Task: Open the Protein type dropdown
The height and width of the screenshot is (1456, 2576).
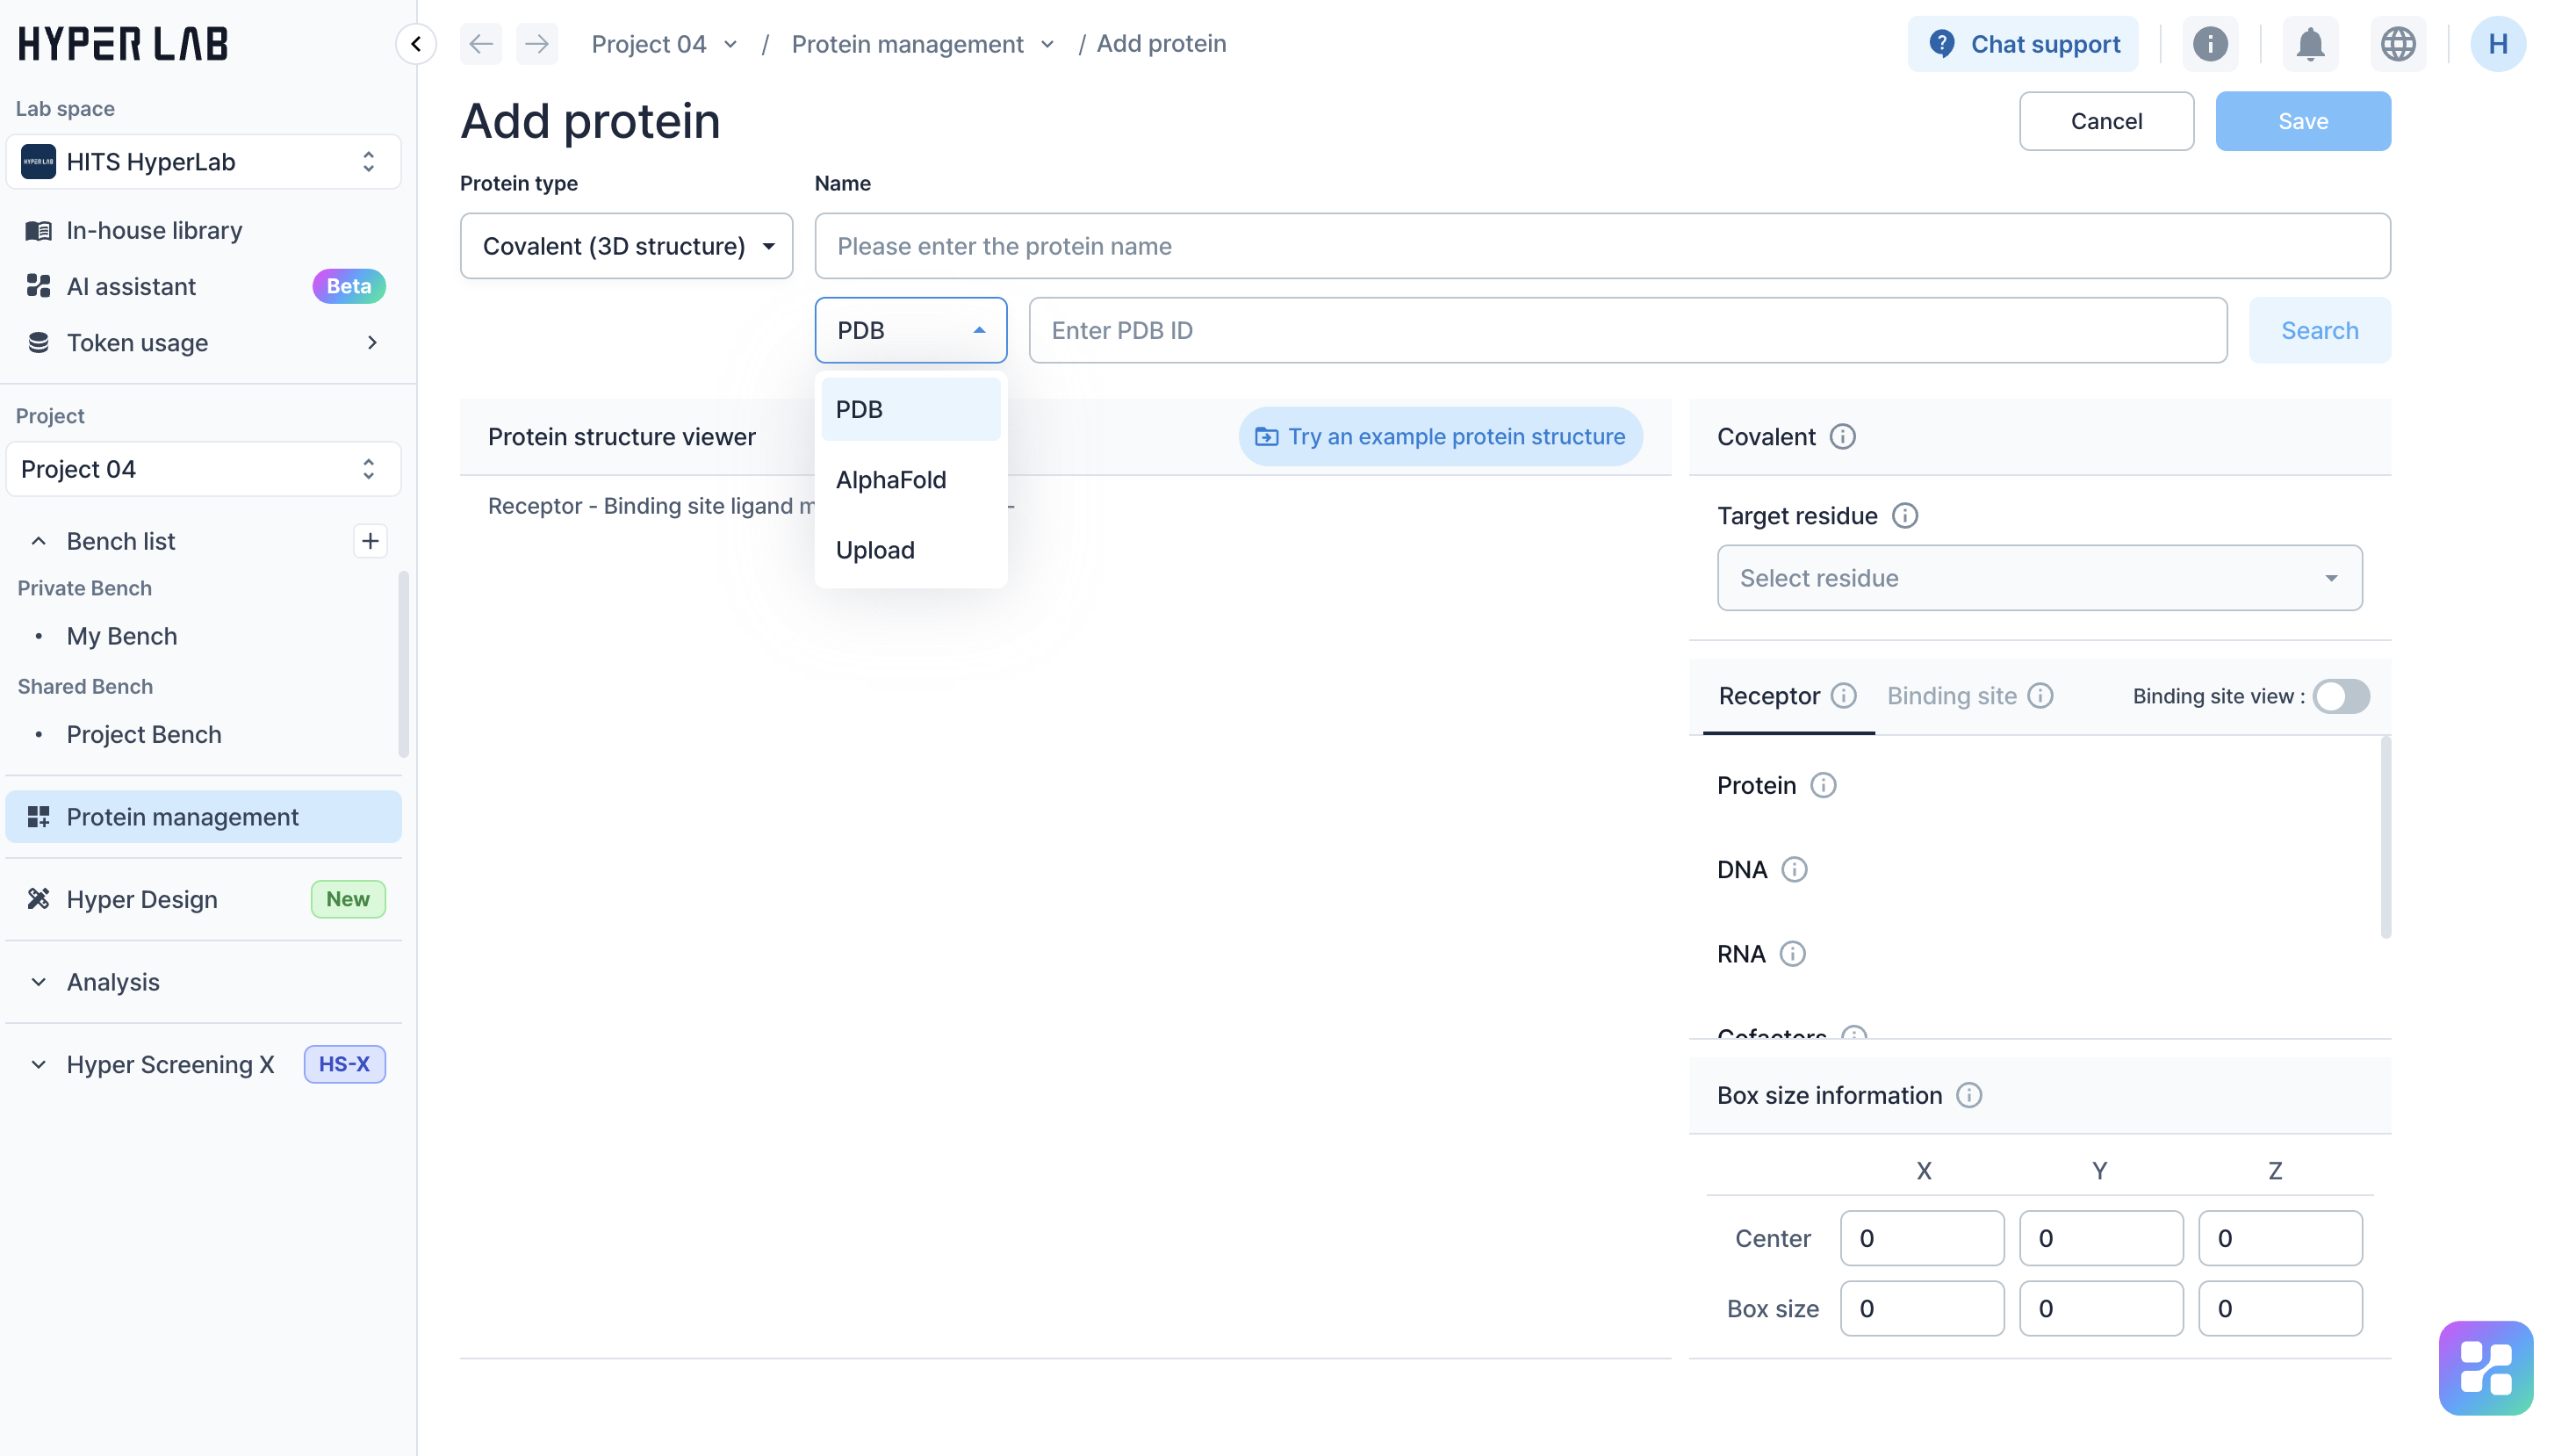Action: pyautogui.click(x=626, y=246)
